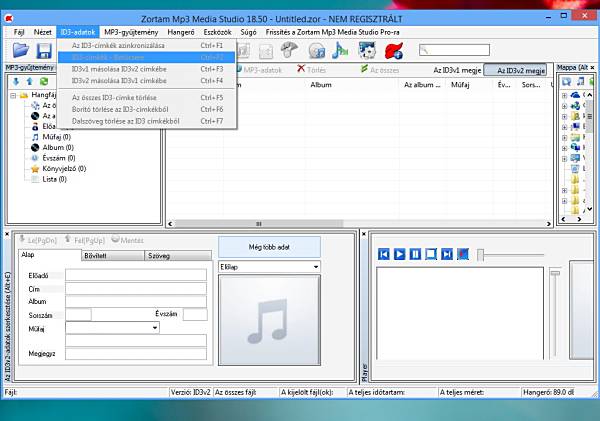The height and width of the screenshot is (421, 600).
Task: Open the Eszközök menu
Action: [217, 32]
